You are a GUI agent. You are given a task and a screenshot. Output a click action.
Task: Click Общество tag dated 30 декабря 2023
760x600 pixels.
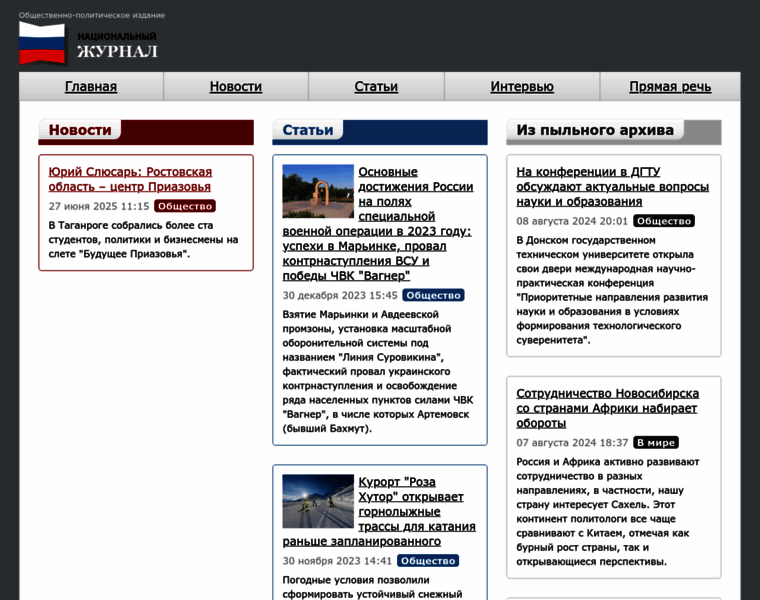click(433, 295)
